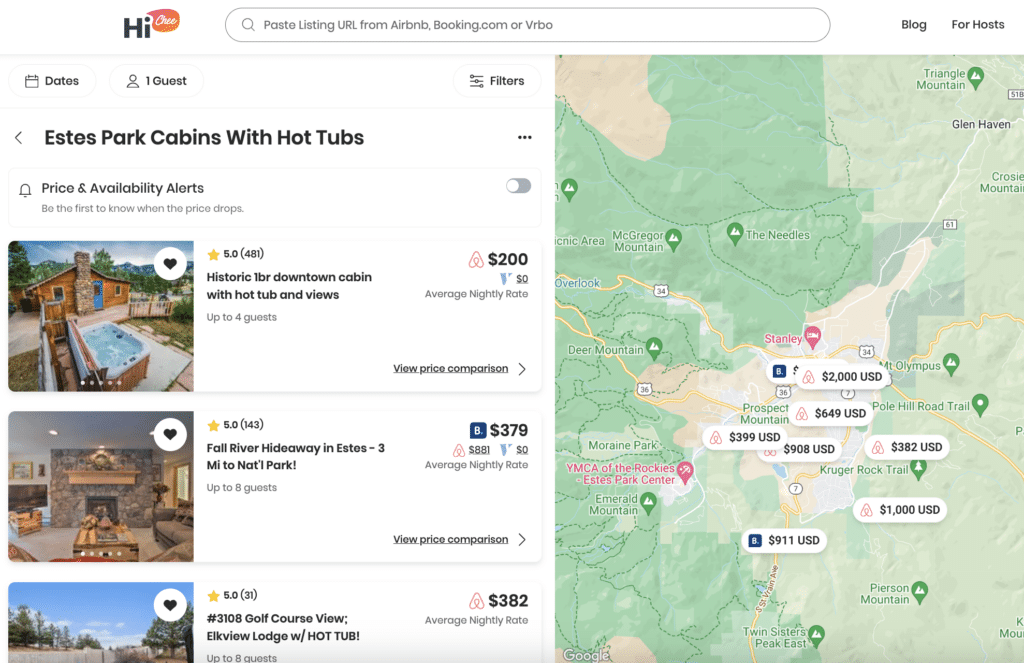Open the three-dot more options menu

524,138
